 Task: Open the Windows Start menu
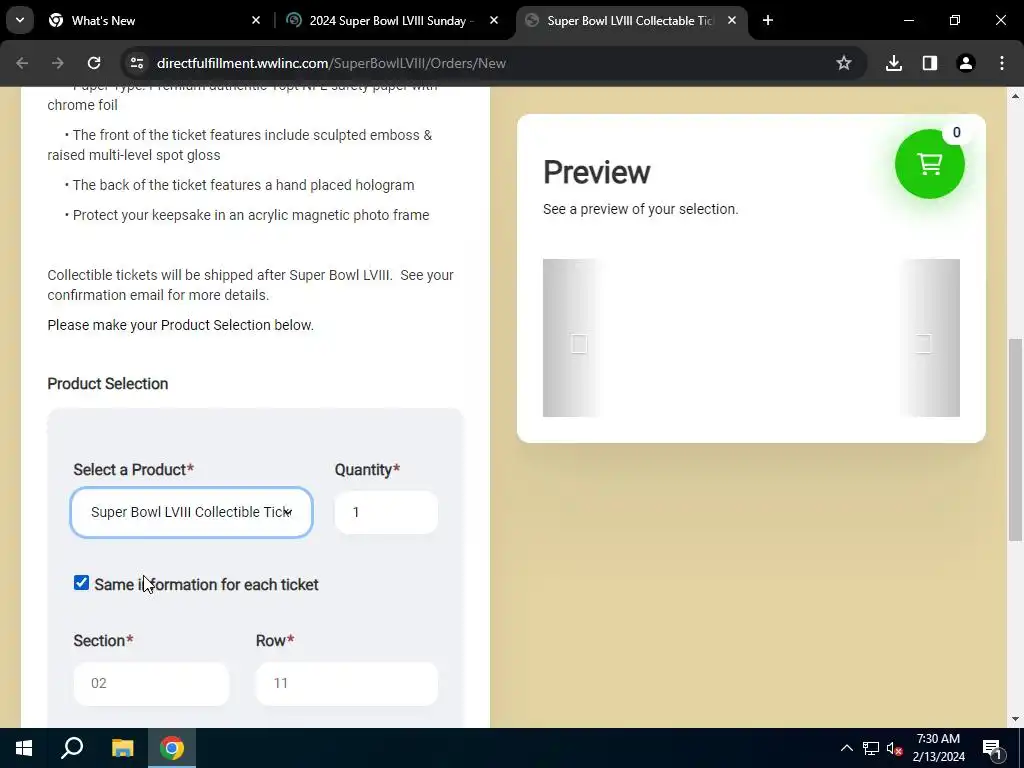click(24, 748)
